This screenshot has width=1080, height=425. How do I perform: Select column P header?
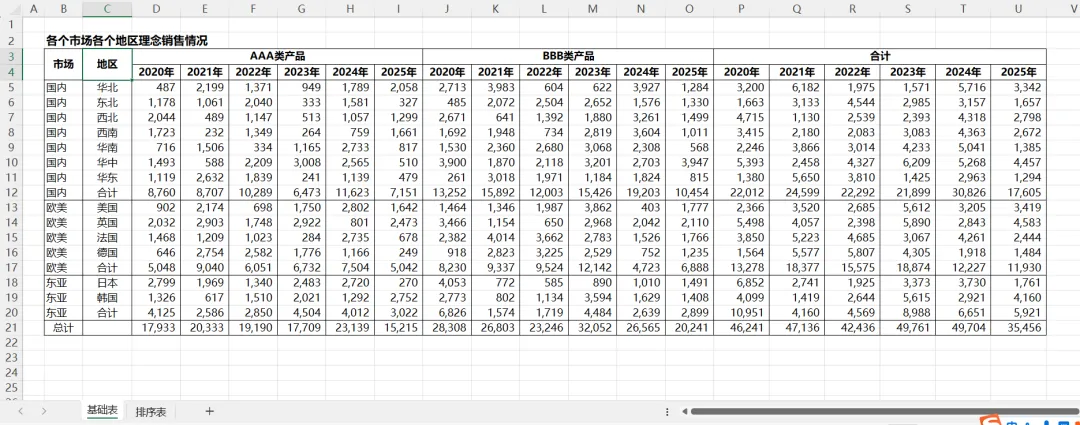click(741, 9)
